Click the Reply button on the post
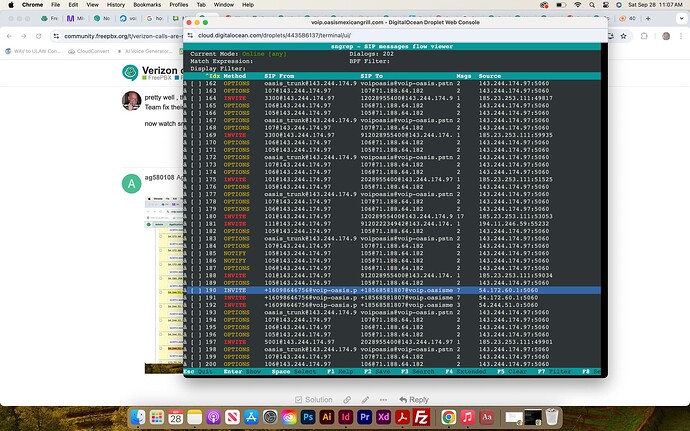 click(414, 400)
